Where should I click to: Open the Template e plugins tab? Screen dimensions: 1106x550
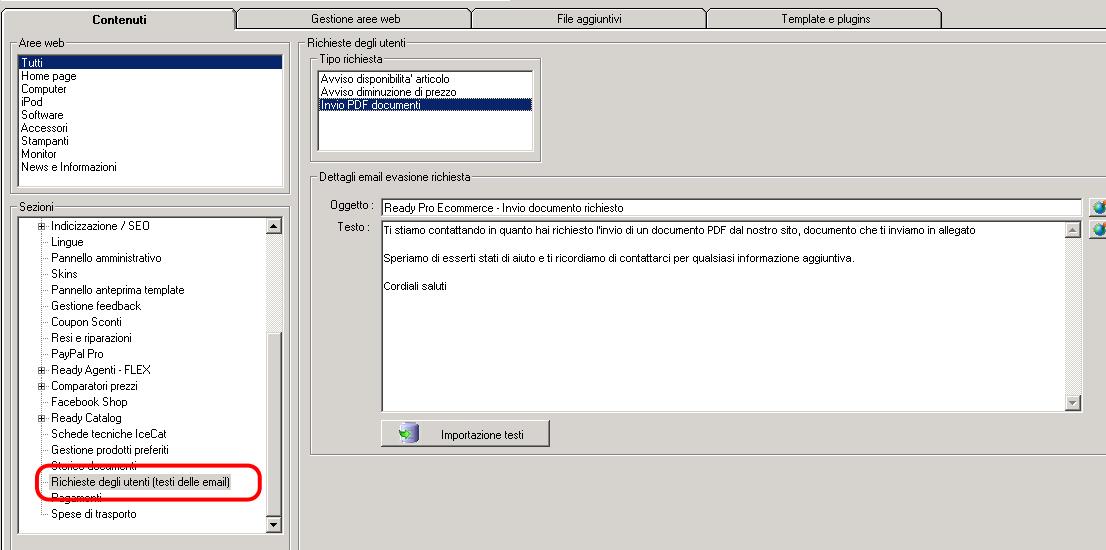[825, 19]
